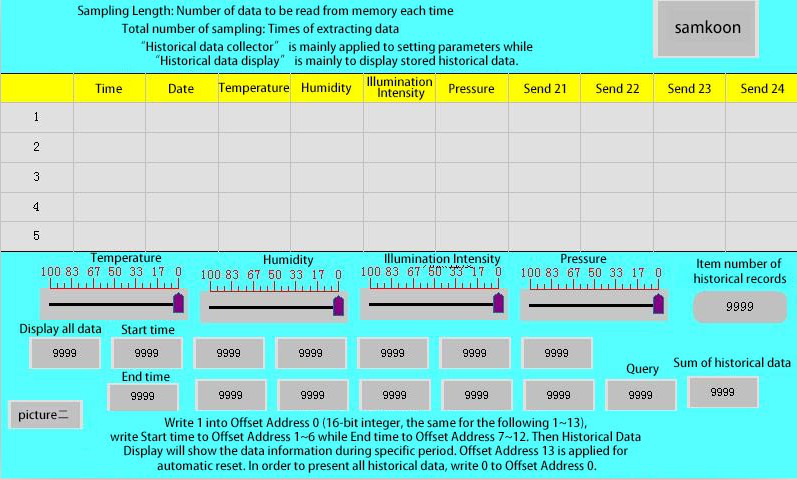Select row 5 in the historical table
Image resolution: width=797 pixels, height=480 pixels.
[400, 236]
